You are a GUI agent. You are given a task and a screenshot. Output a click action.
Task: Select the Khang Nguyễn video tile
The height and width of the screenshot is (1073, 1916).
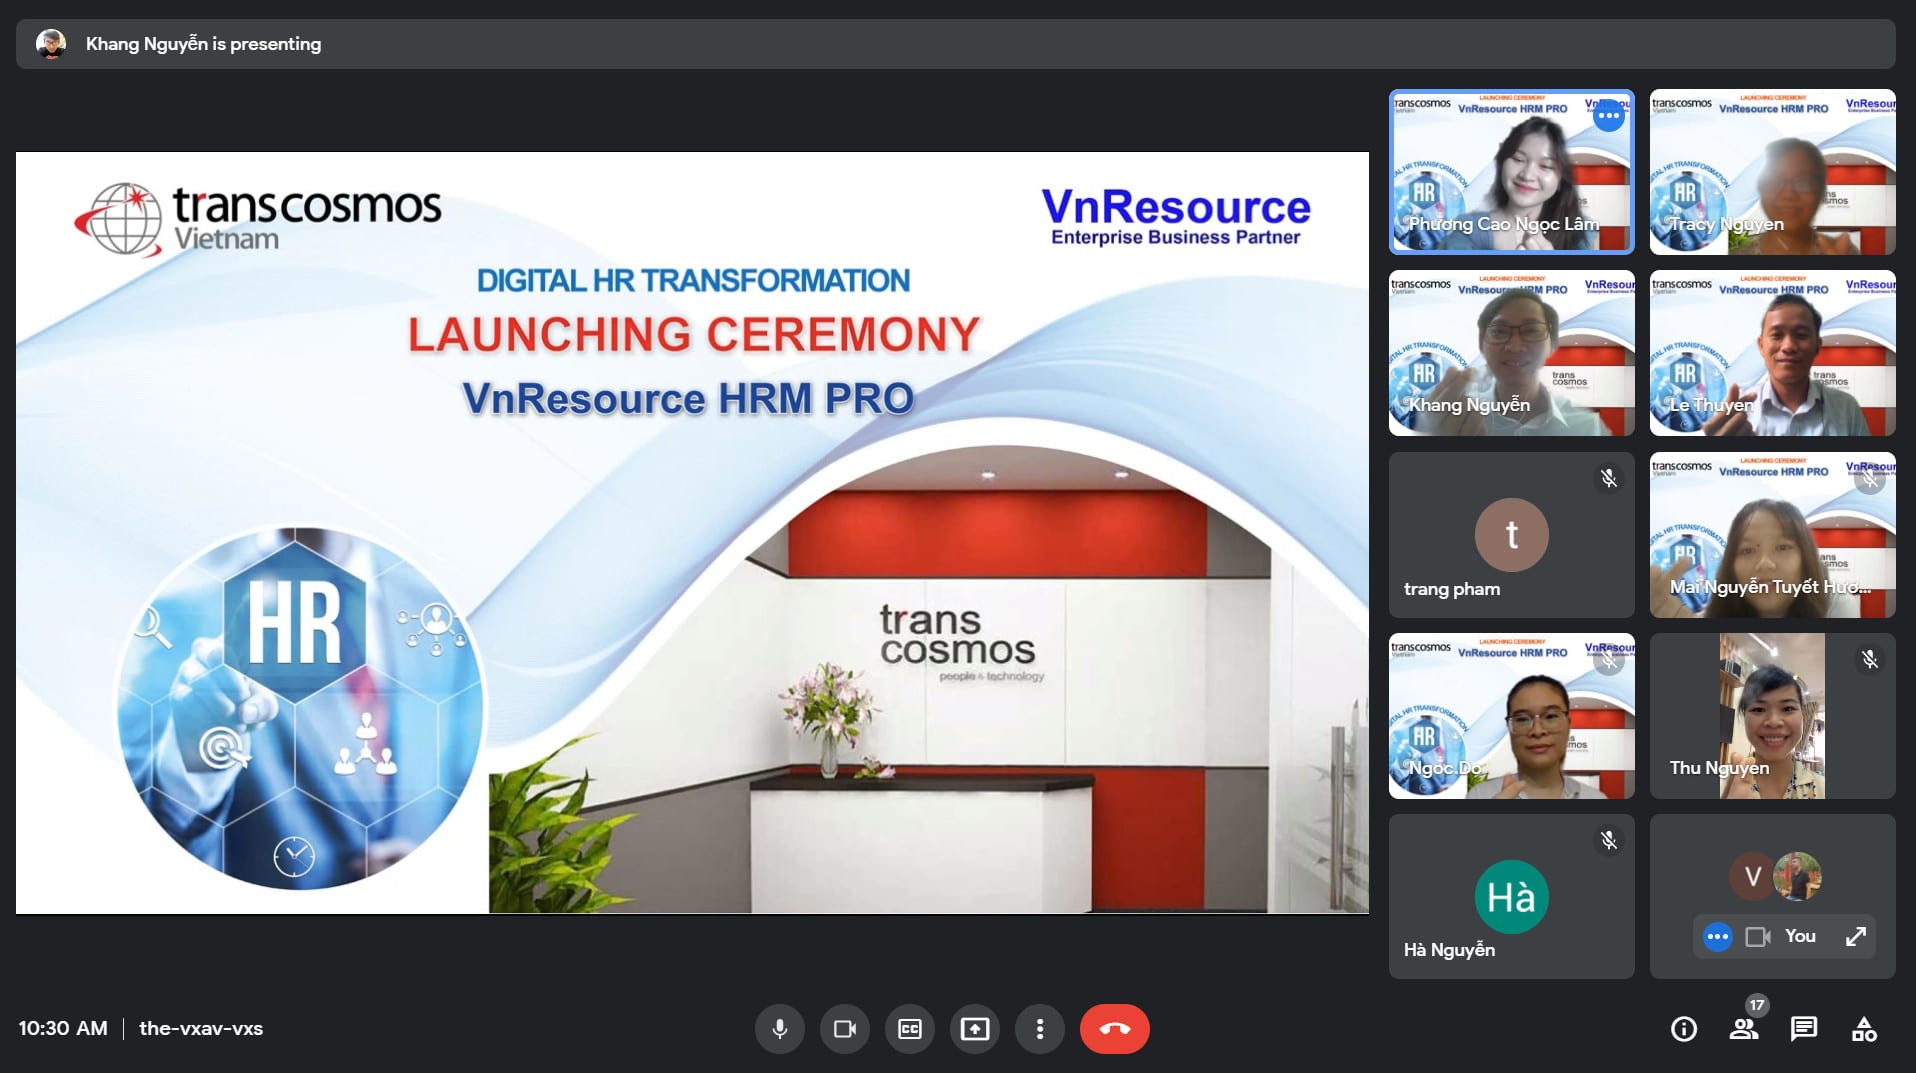1511,353
